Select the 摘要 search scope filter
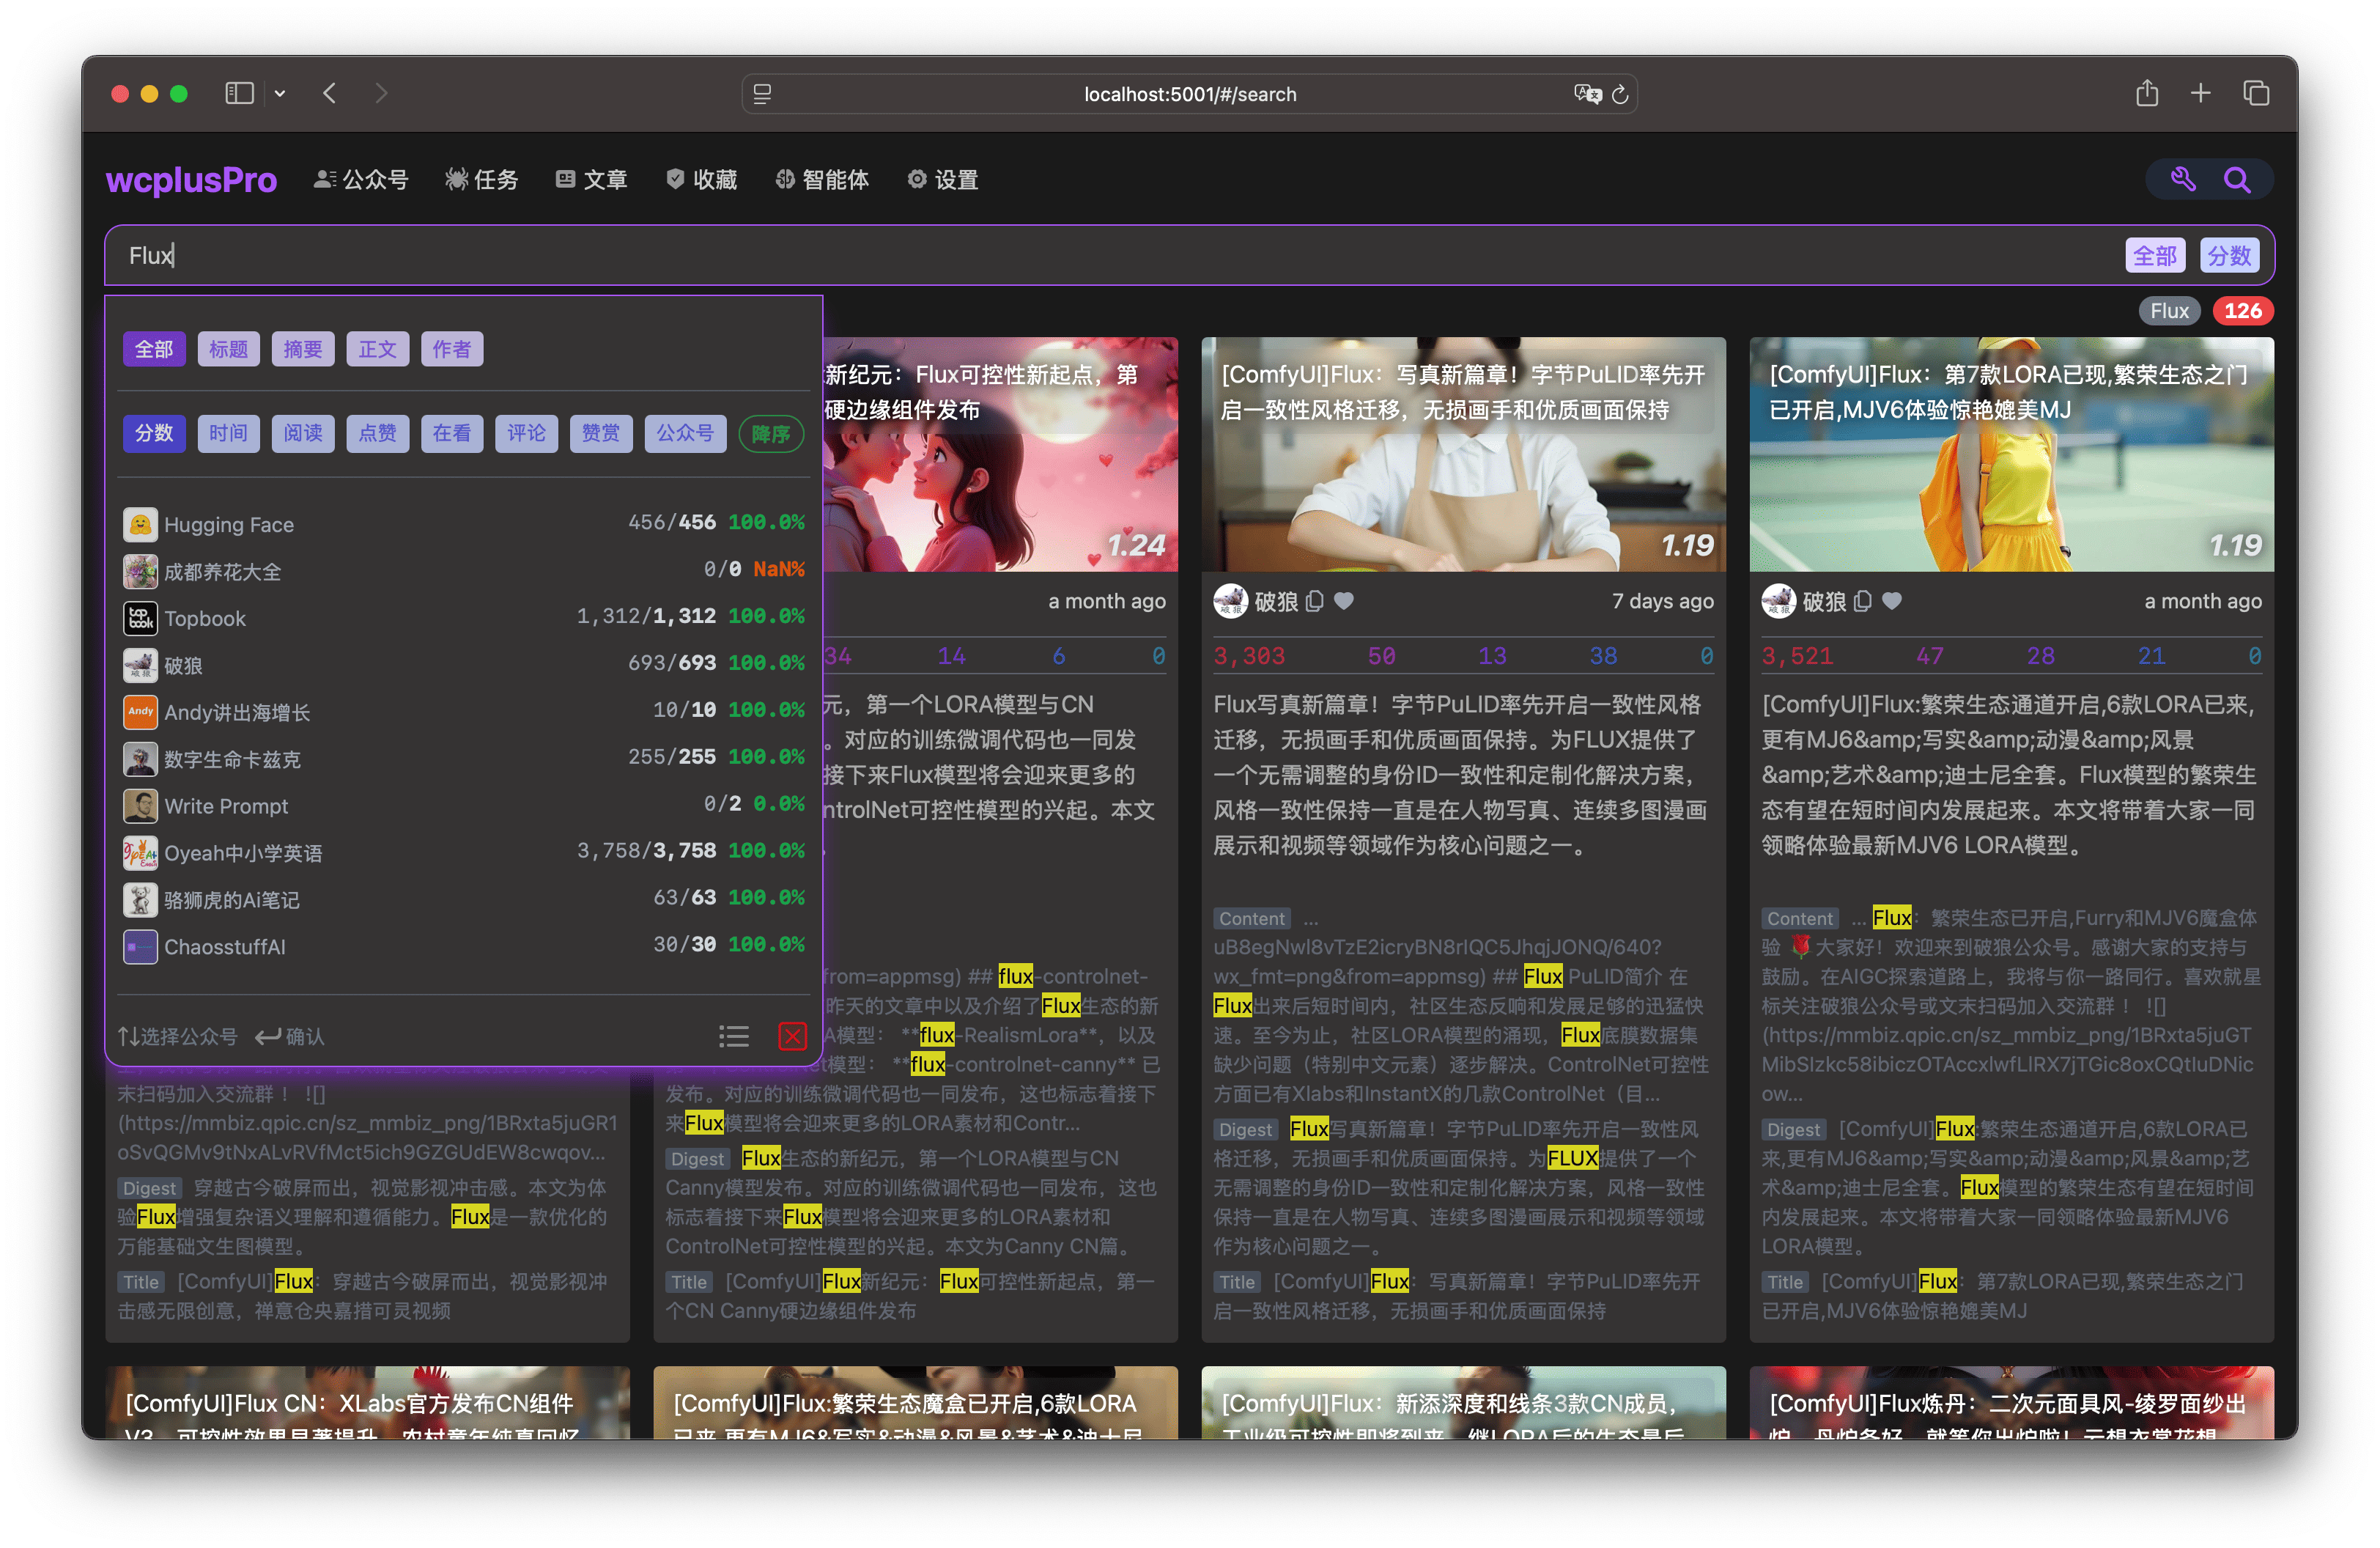 [303, 349]
